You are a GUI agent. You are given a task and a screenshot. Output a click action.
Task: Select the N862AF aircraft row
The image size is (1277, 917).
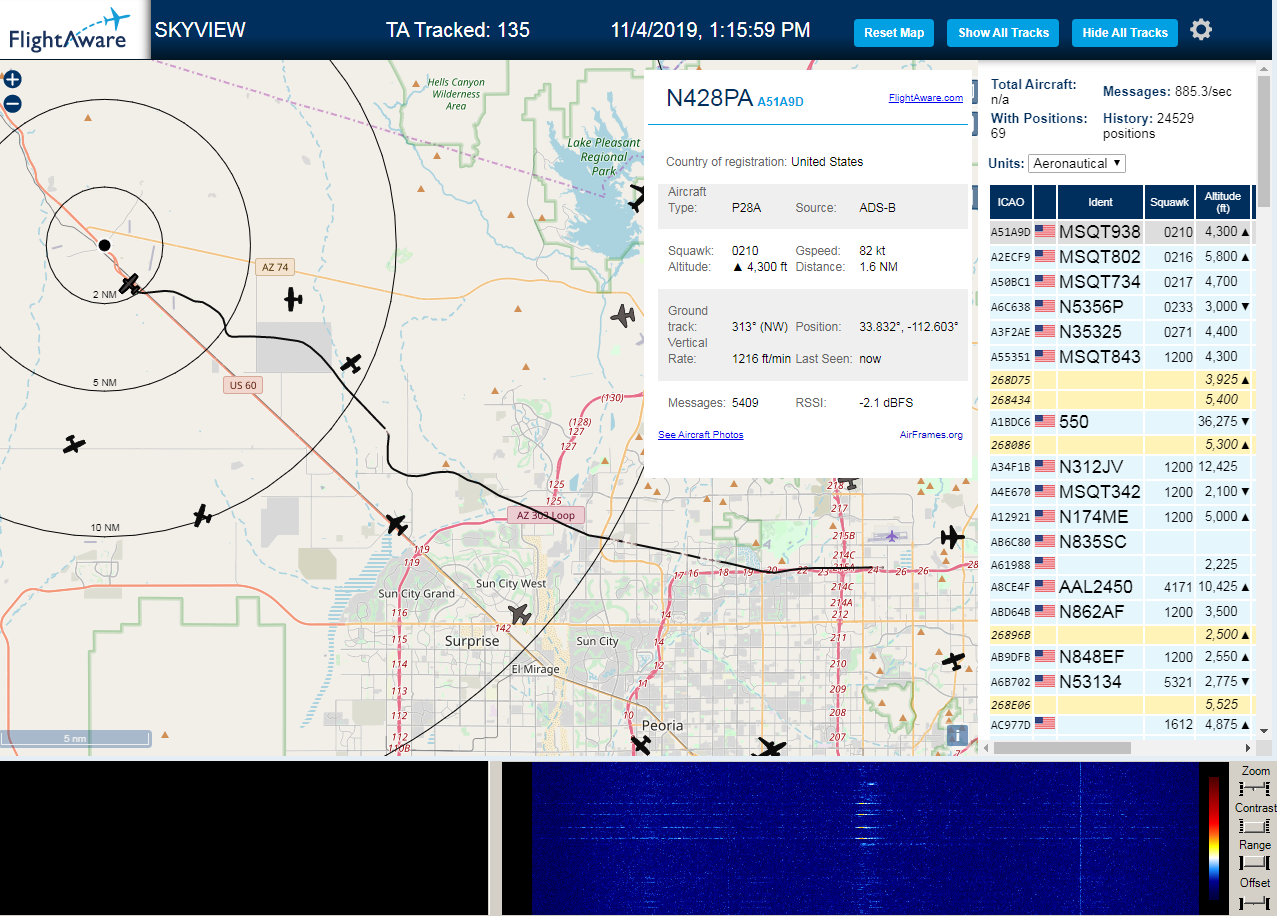1121,612
